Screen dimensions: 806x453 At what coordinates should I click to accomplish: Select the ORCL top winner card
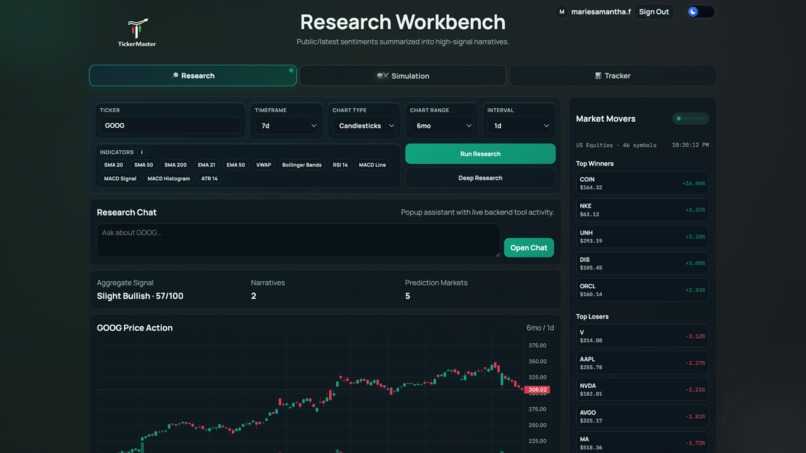tap(642, 290)
